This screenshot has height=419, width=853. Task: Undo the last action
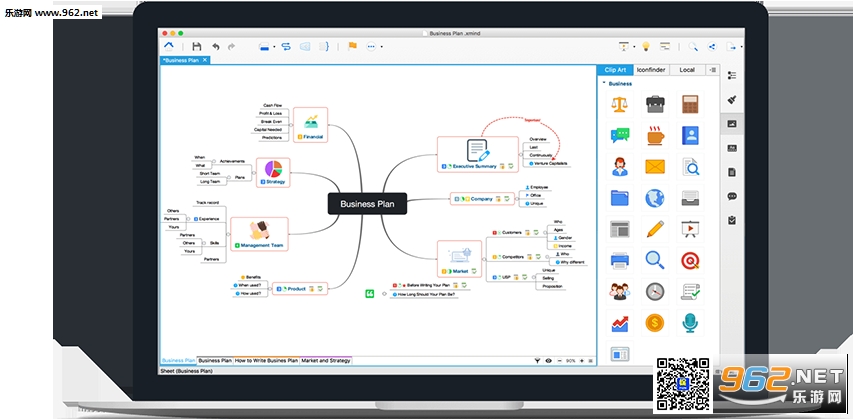pos(215,47)
